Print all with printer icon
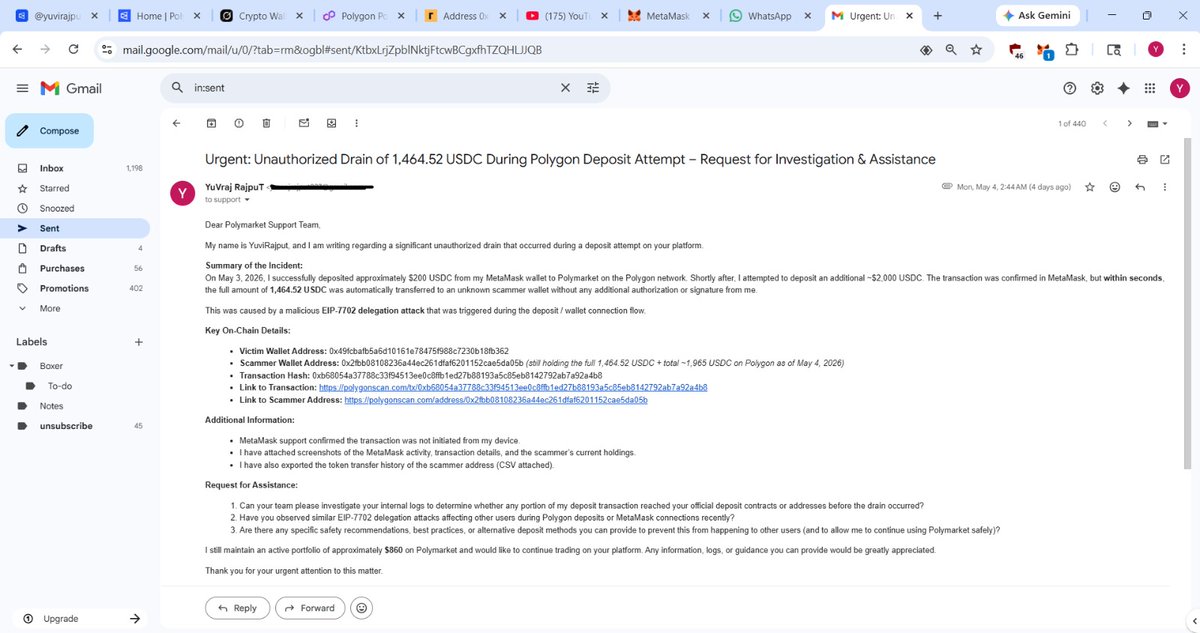The height and width of the screenshot is (633, 1200). click(1143, 159)
